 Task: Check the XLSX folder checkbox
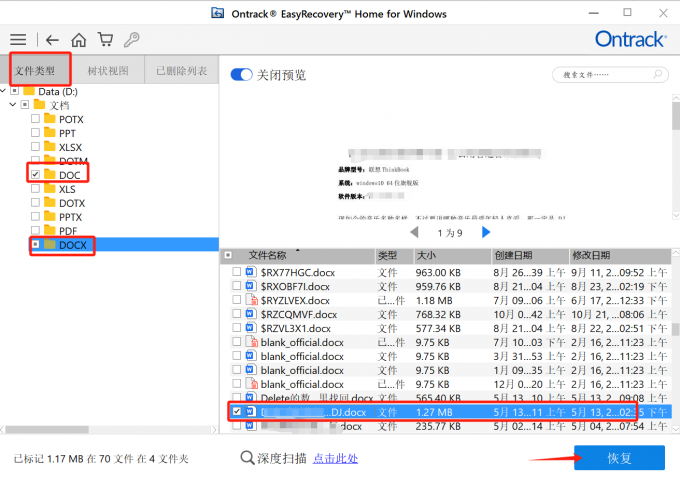click(x=36, y=146)
